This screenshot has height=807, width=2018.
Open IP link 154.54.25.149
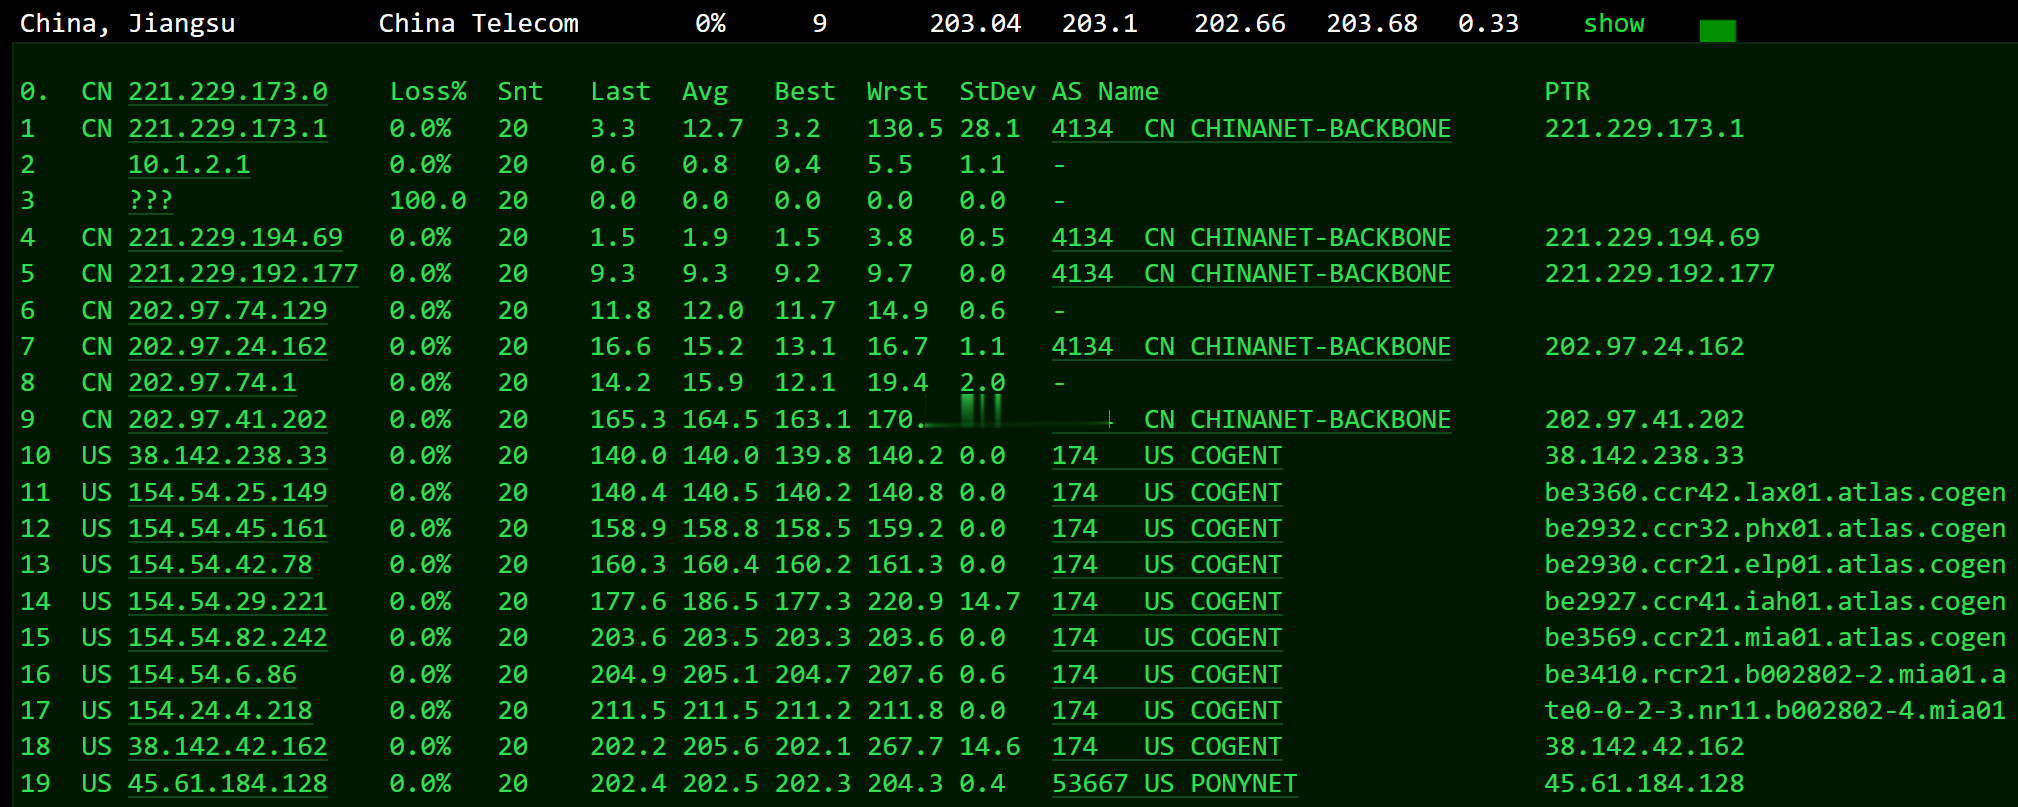pos(228,493)
